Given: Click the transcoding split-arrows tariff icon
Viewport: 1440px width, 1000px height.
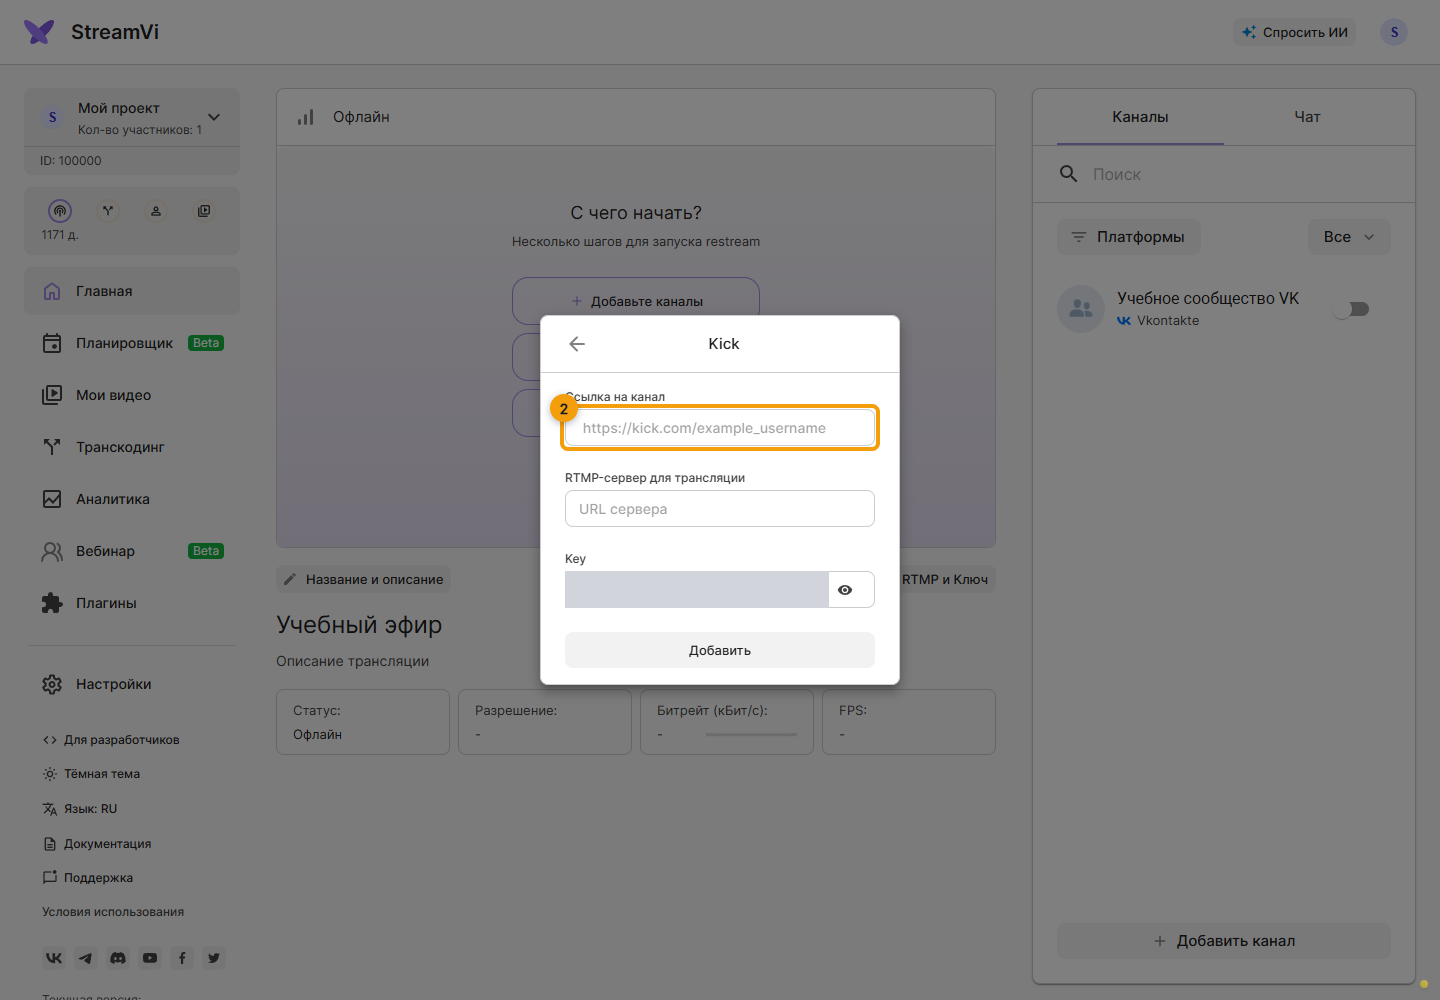Looking at the screenshot, I should tap(108, 211).
